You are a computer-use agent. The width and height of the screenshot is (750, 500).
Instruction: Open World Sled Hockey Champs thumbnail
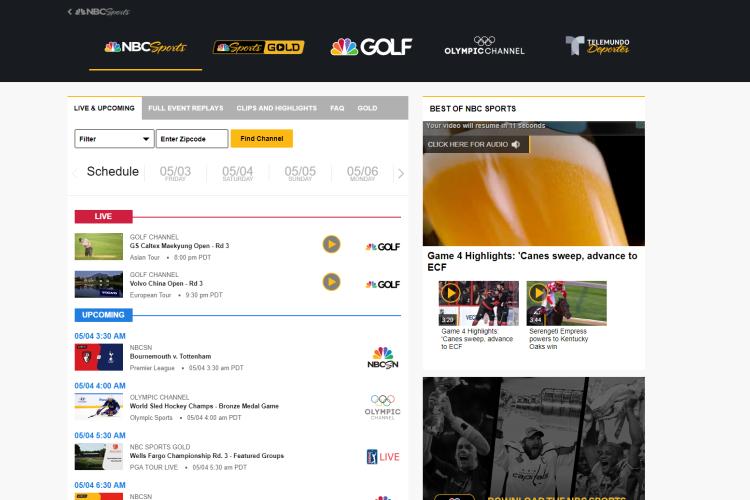click(x=99, y=407)
